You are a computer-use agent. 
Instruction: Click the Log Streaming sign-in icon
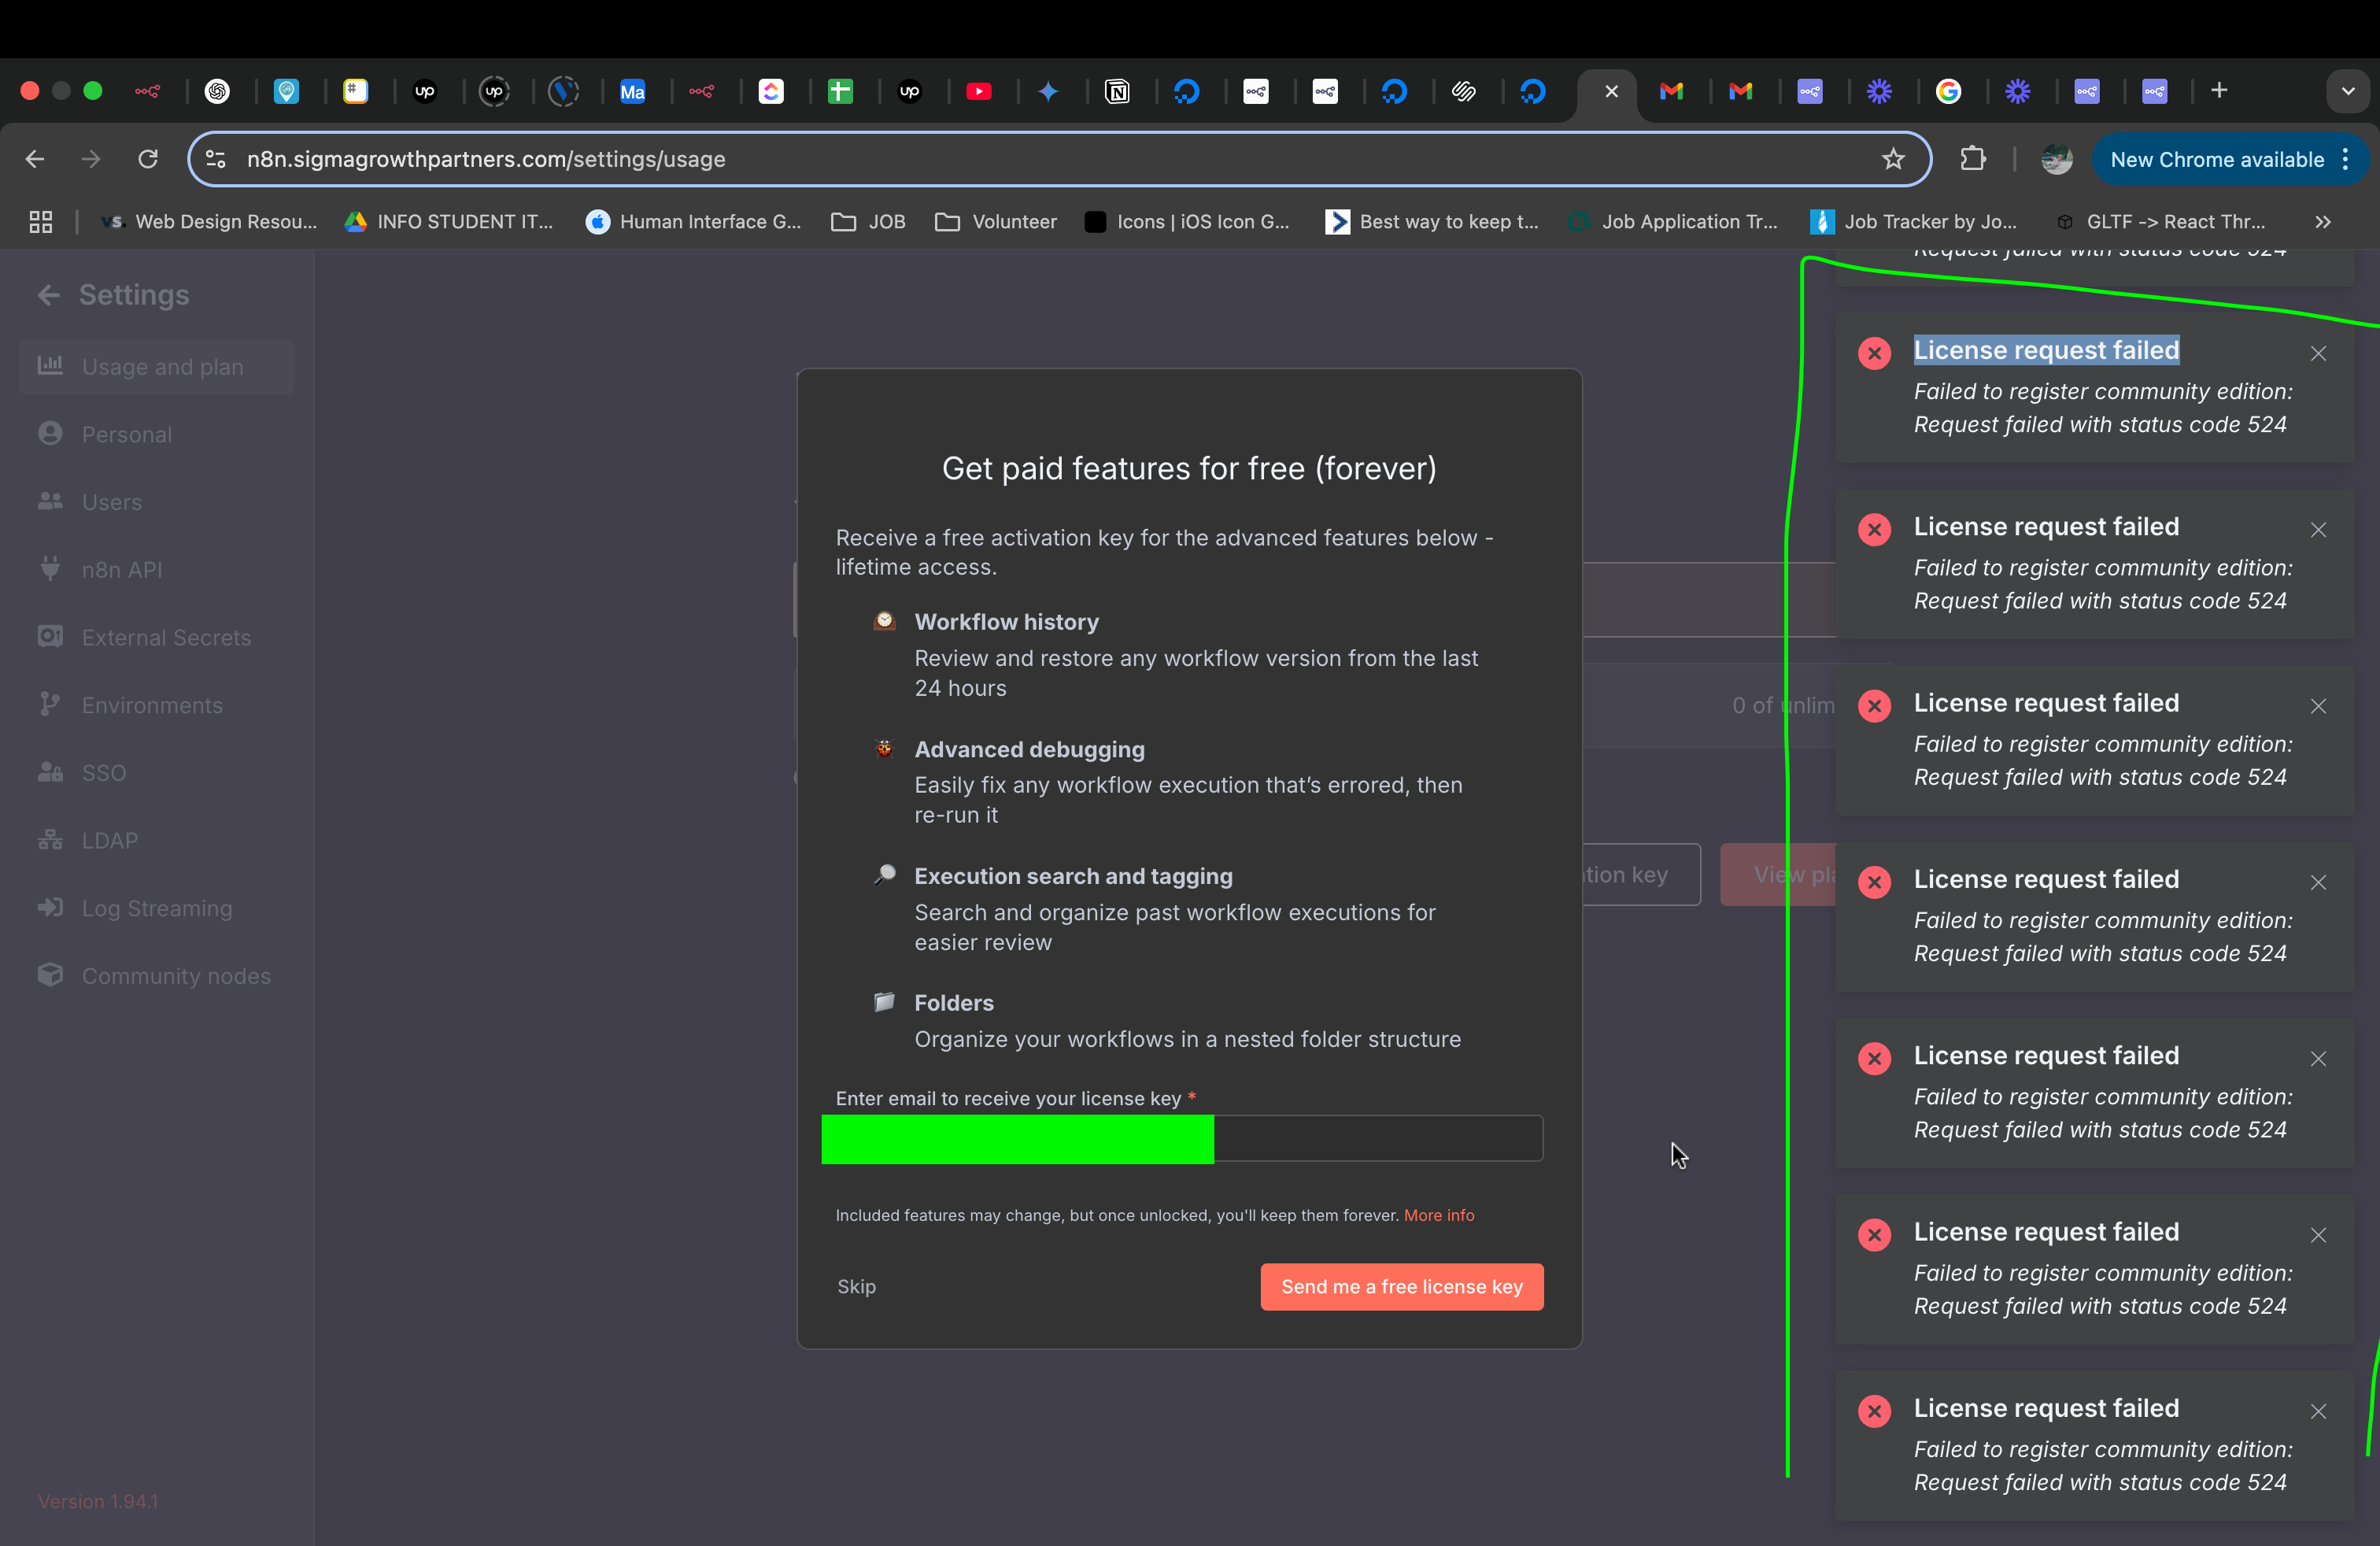[x=50, y=907]
